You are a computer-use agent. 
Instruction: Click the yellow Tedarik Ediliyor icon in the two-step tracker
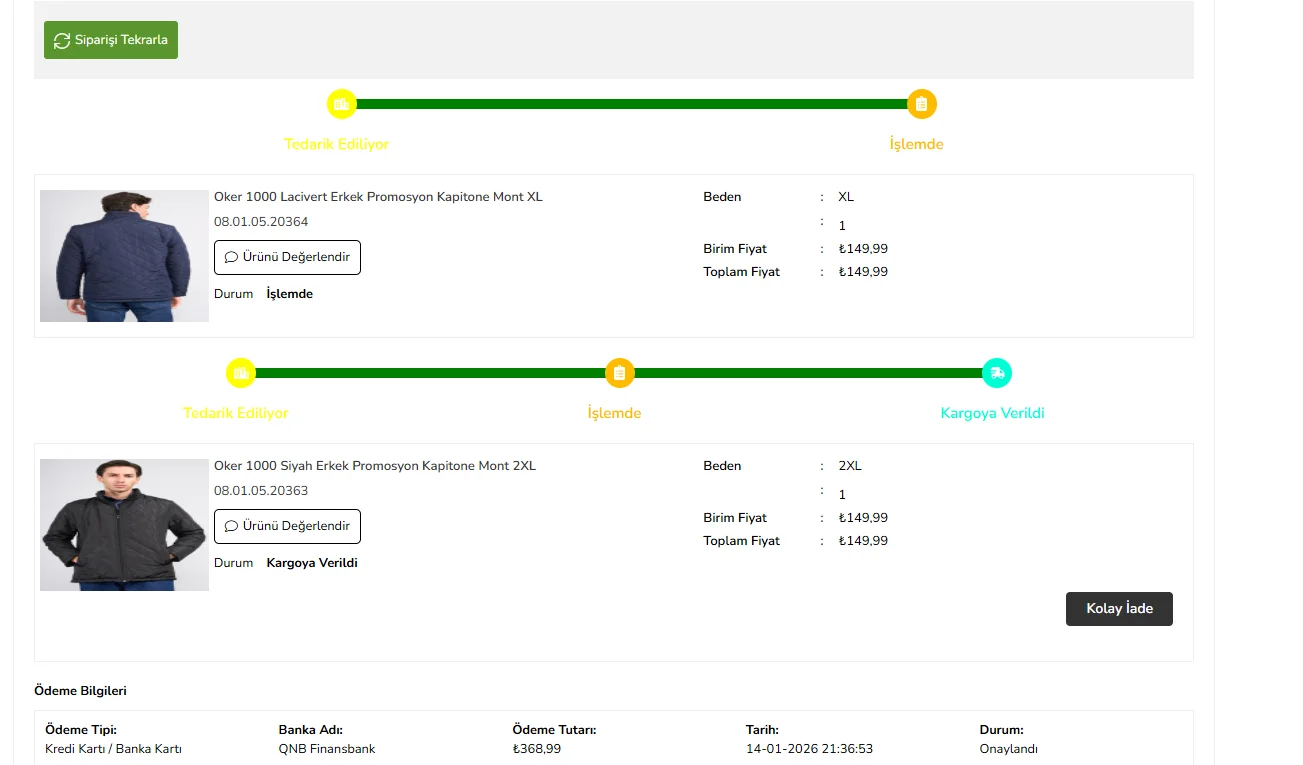(342, 104)
